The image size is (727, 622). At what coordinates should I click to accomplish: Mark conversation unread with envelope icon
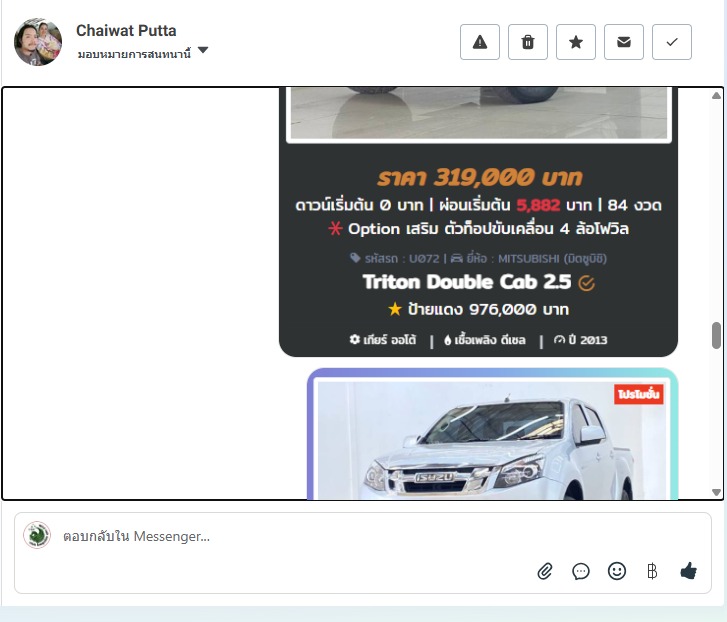[624, 42]
